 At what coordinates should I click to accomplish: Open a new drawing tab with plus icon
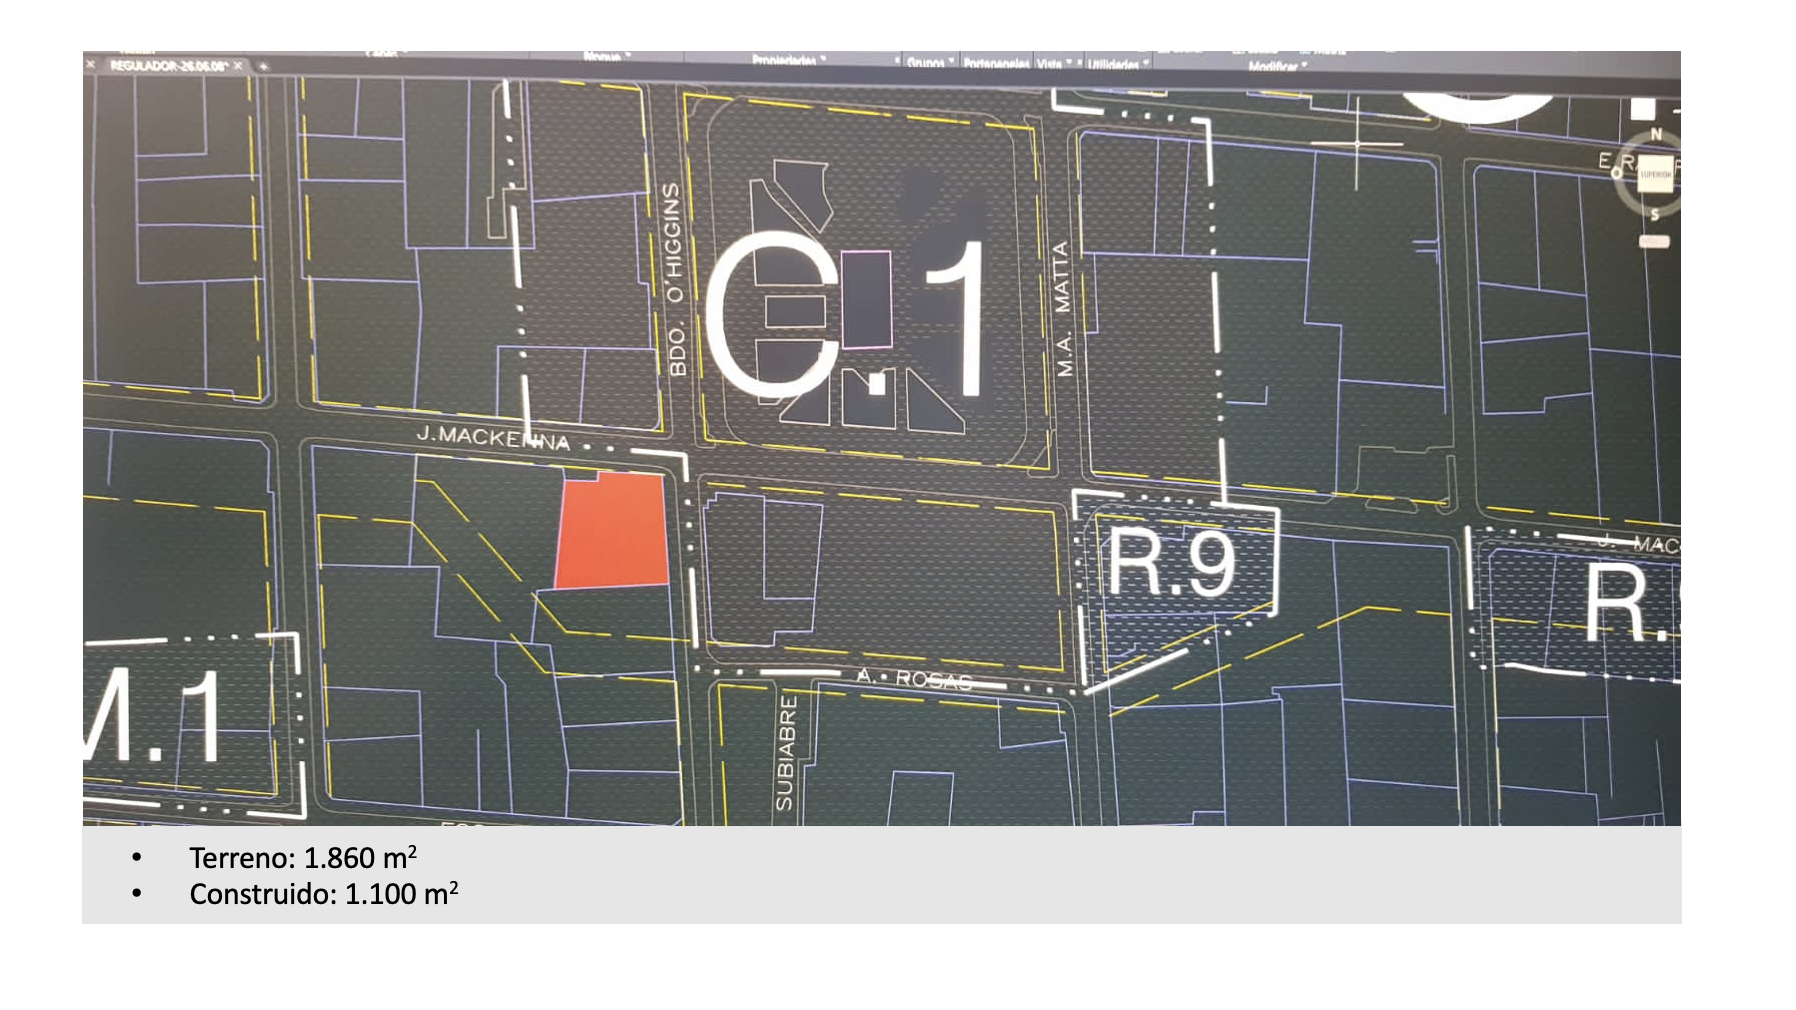(264, 66)
